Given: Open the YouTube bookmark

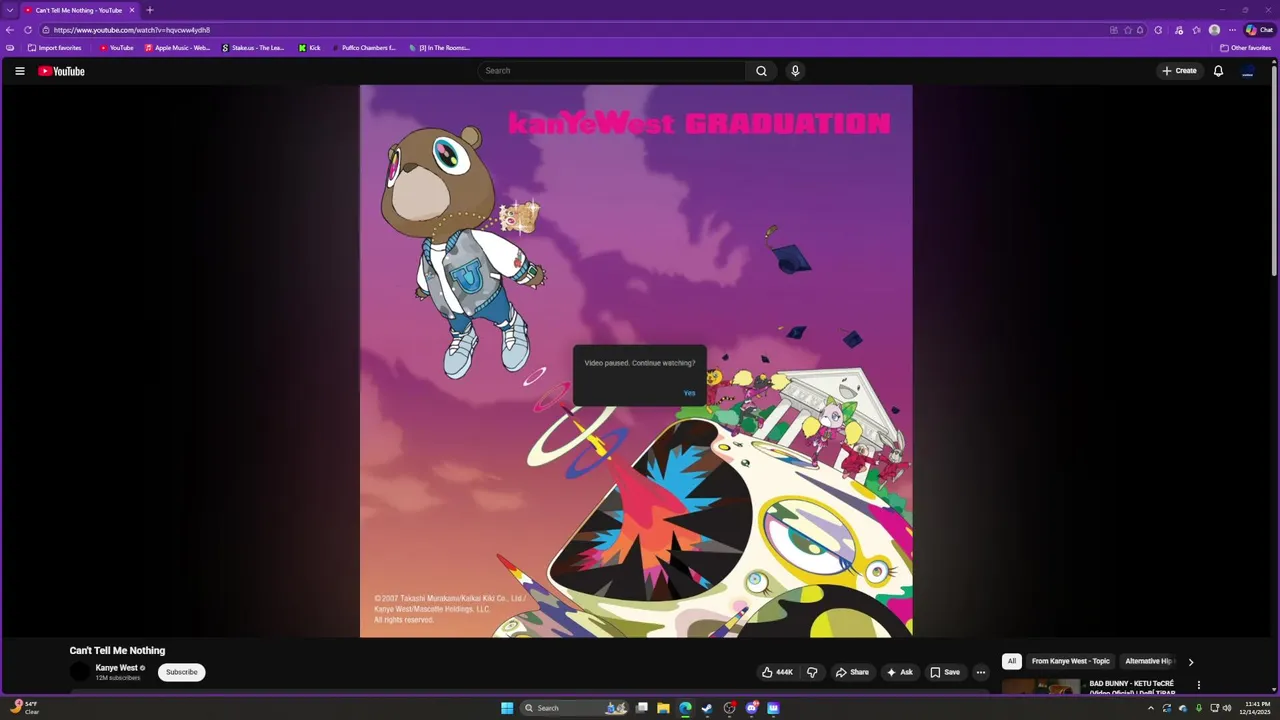Looking at the screenshot, I should pos(116,48).
